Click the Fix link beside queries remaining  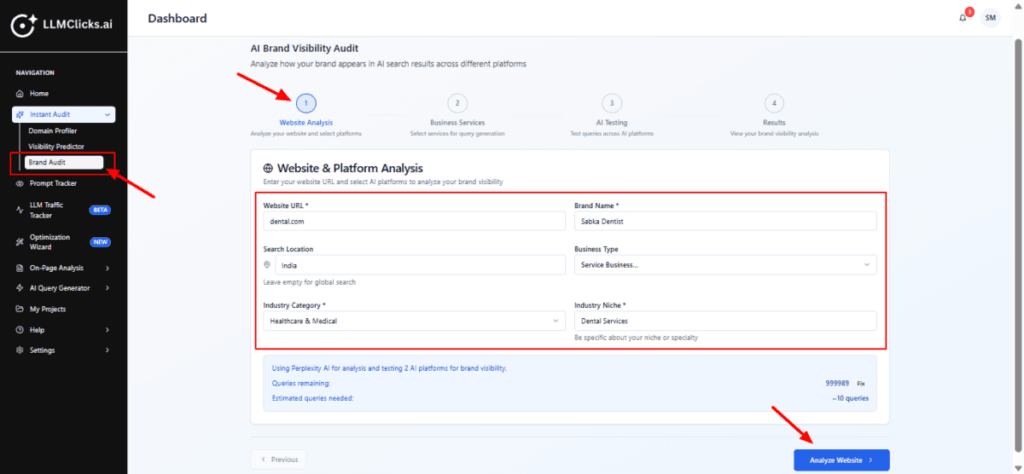[x=861, y=383]
